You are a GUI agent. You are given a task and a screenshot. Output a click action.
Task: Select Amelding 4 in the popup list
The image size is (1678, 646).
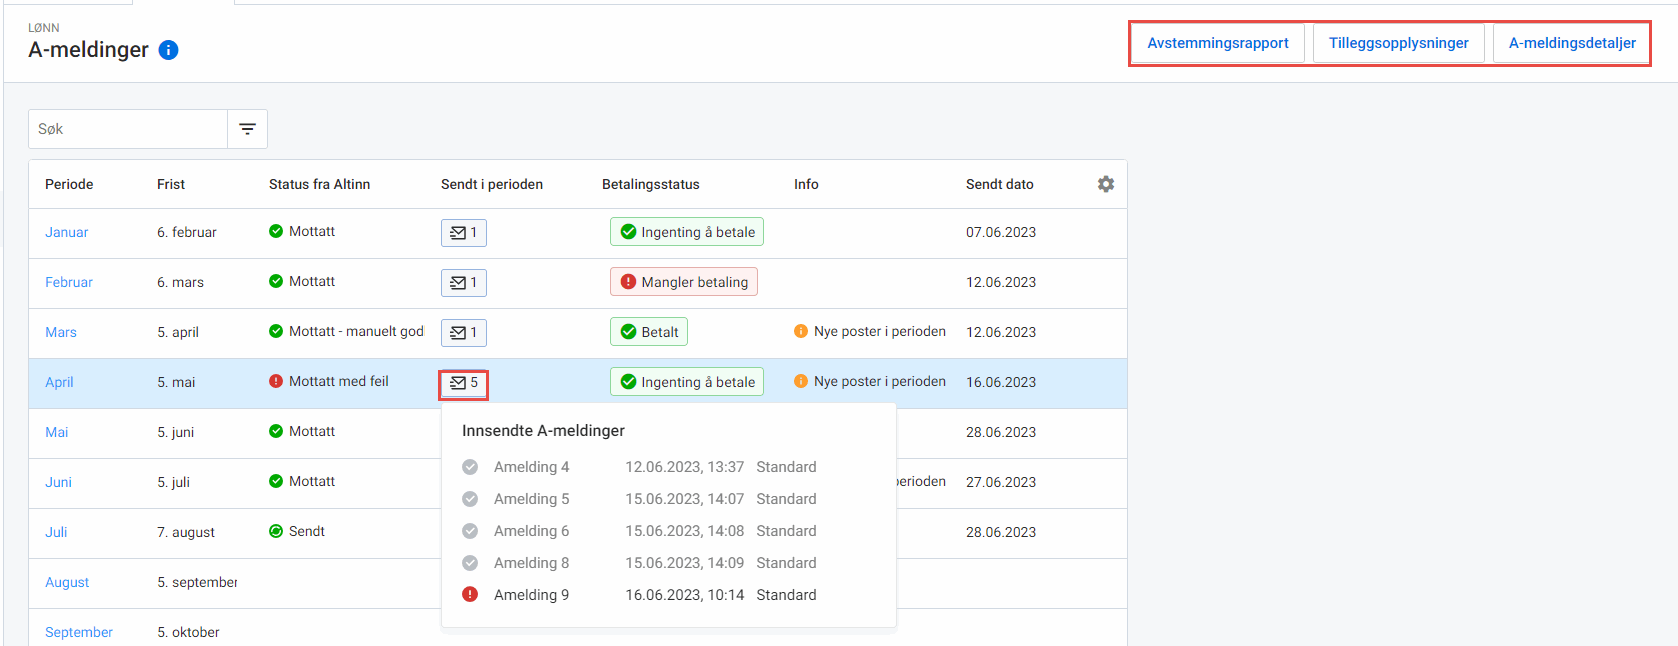(531, 467)
